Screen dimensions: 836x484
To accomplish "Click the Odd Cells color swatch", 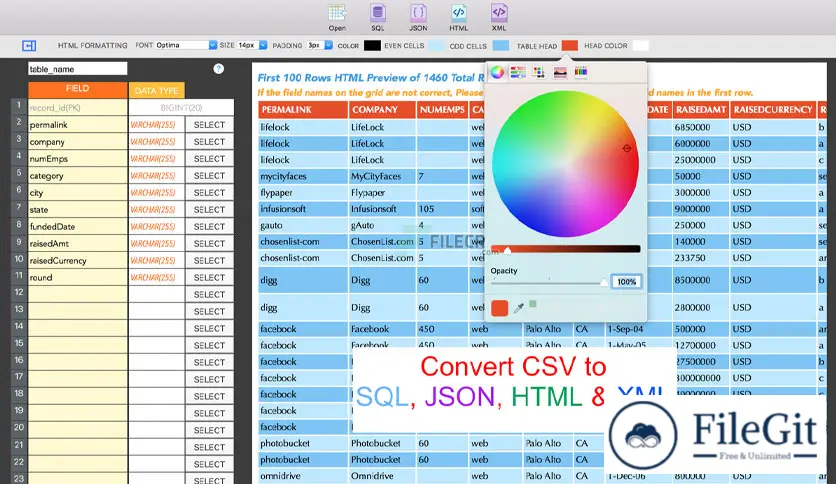I will pyautogui.click(x=501, y=46).
